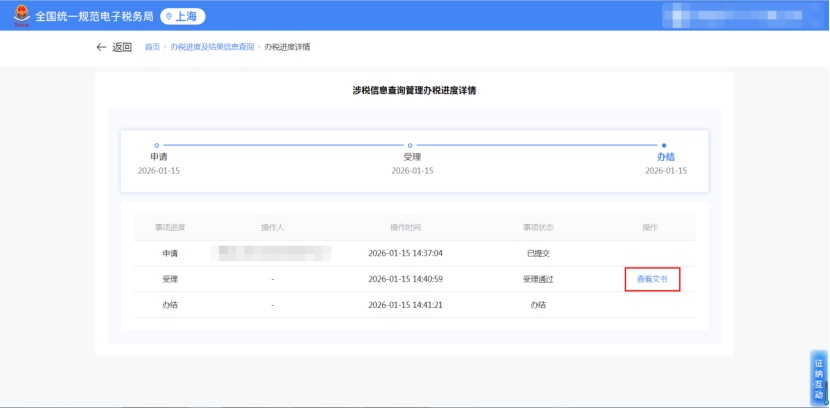Click the 全国统一规范电子税务局 title
This screenshot has height=409, width=830.
[94, 16]
